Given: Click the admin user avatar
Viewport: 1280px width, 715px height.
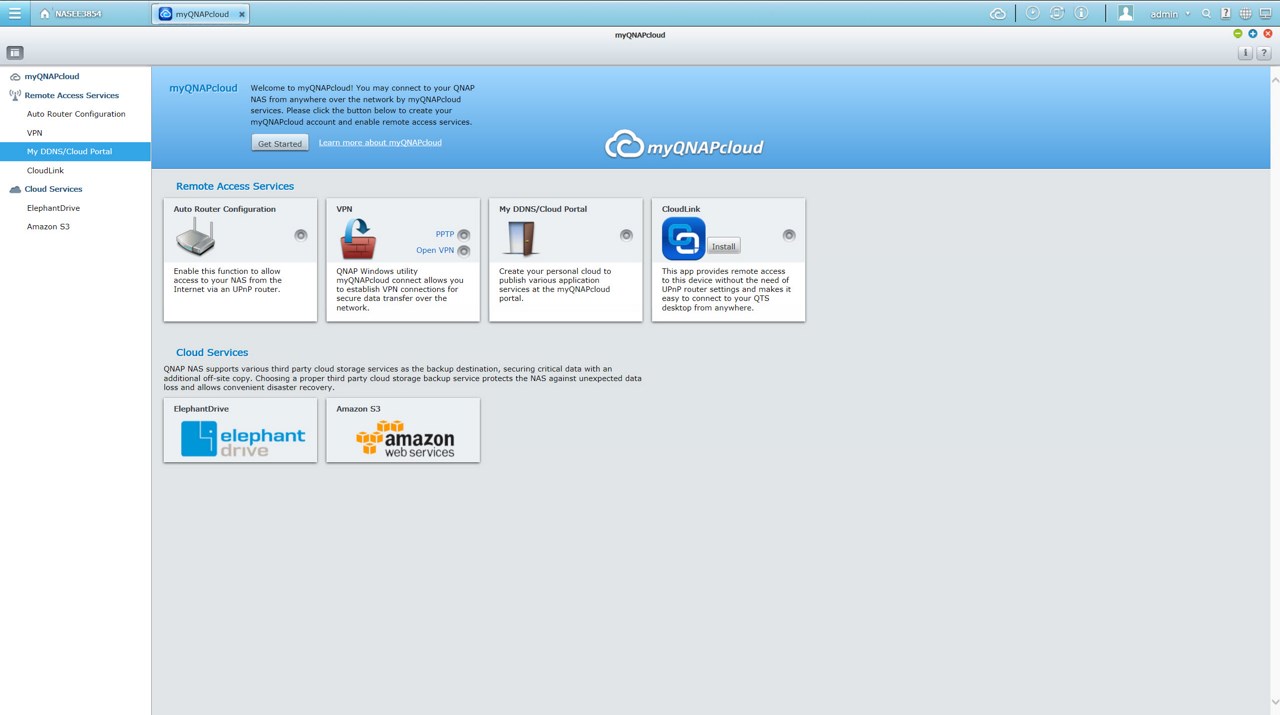Looking at the screenshot, I should tap(1126, 13).
